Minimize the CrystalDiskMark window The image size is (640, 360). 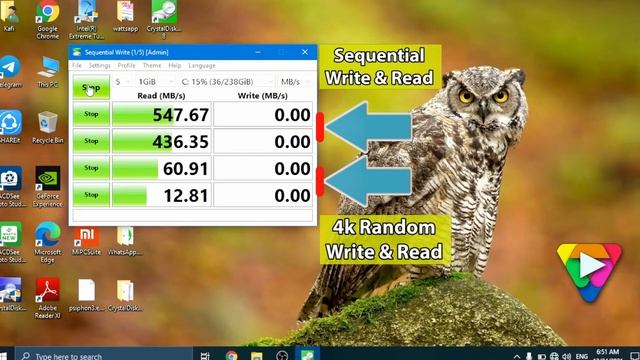coord(258,52)
